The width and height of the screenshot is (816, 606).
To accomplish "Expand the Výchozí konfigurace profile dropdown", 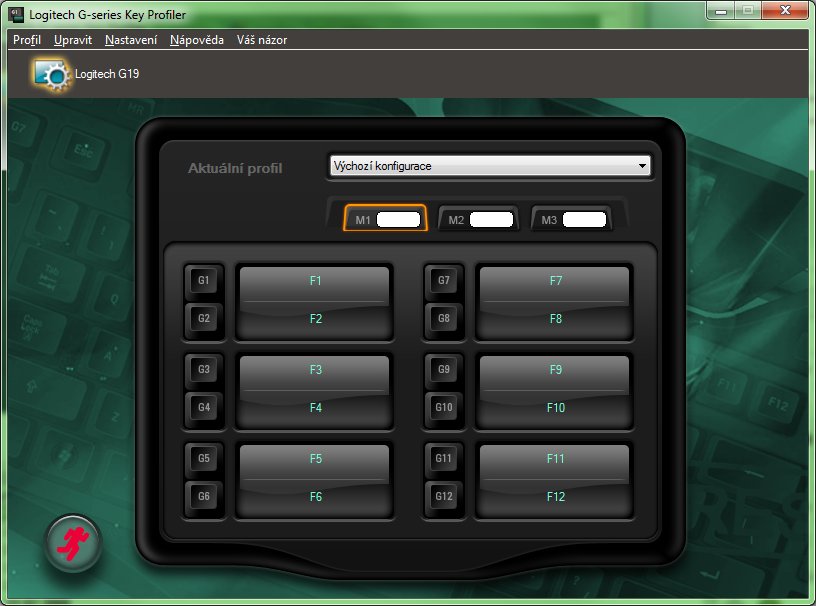I will (x=490, y=166).
